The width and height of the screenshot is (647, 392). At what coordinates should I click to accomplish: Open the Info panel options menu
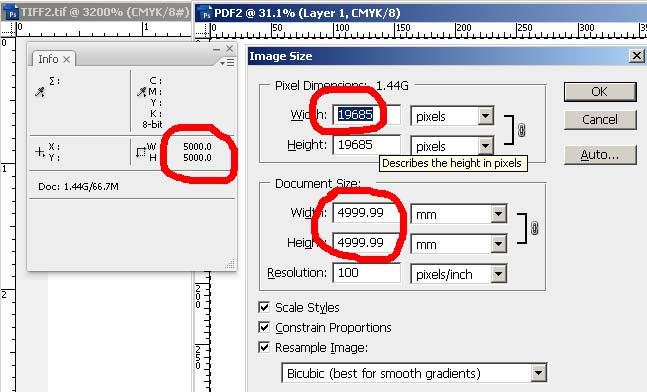click(x=227, y=62)
